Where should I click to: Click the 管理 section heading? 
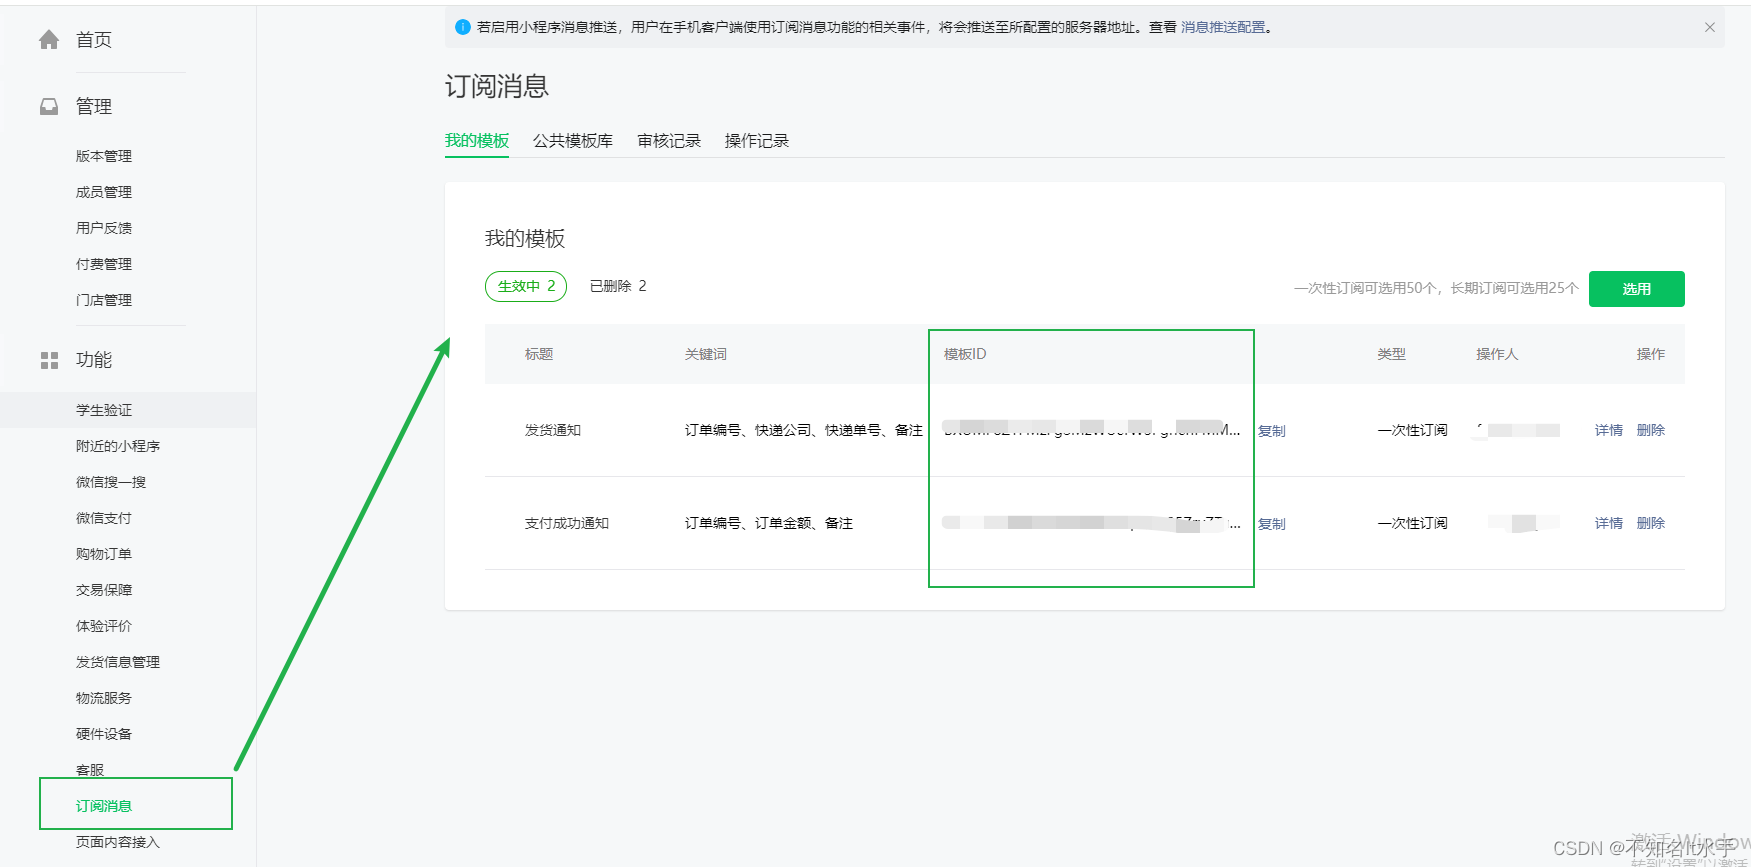(94, 107)
